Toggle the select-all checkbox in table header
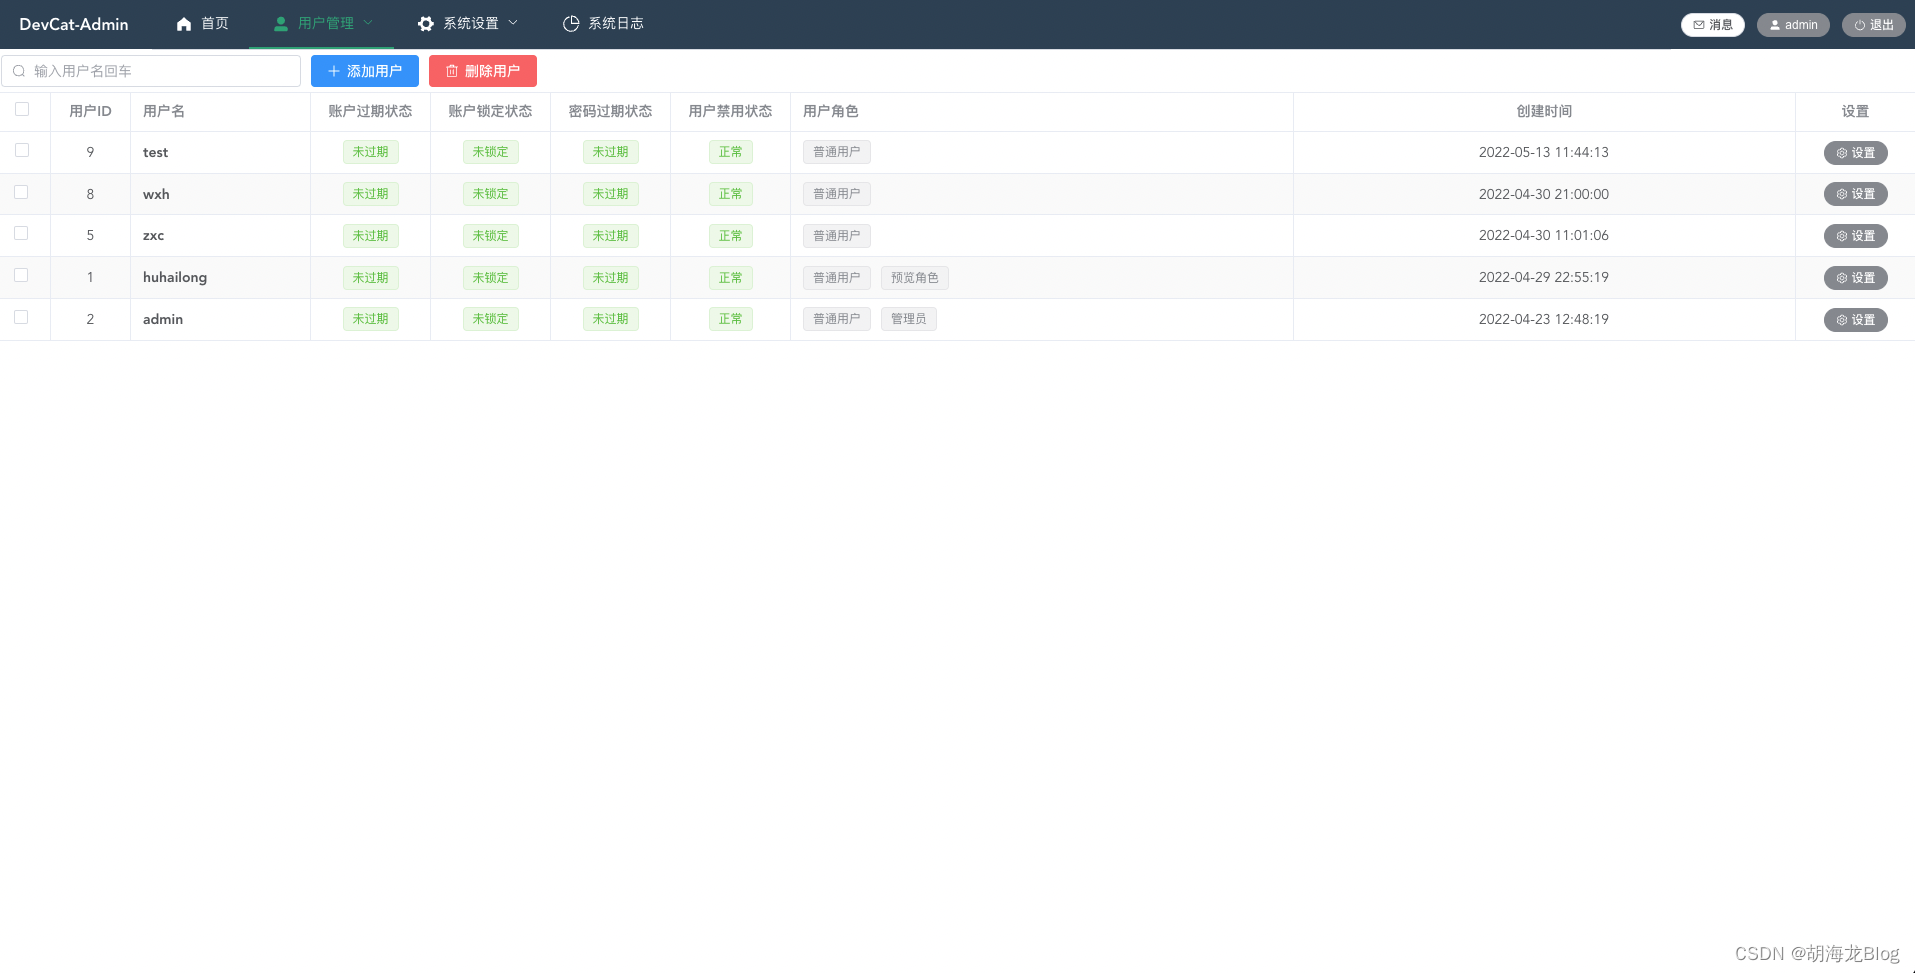 pos(22,109)
